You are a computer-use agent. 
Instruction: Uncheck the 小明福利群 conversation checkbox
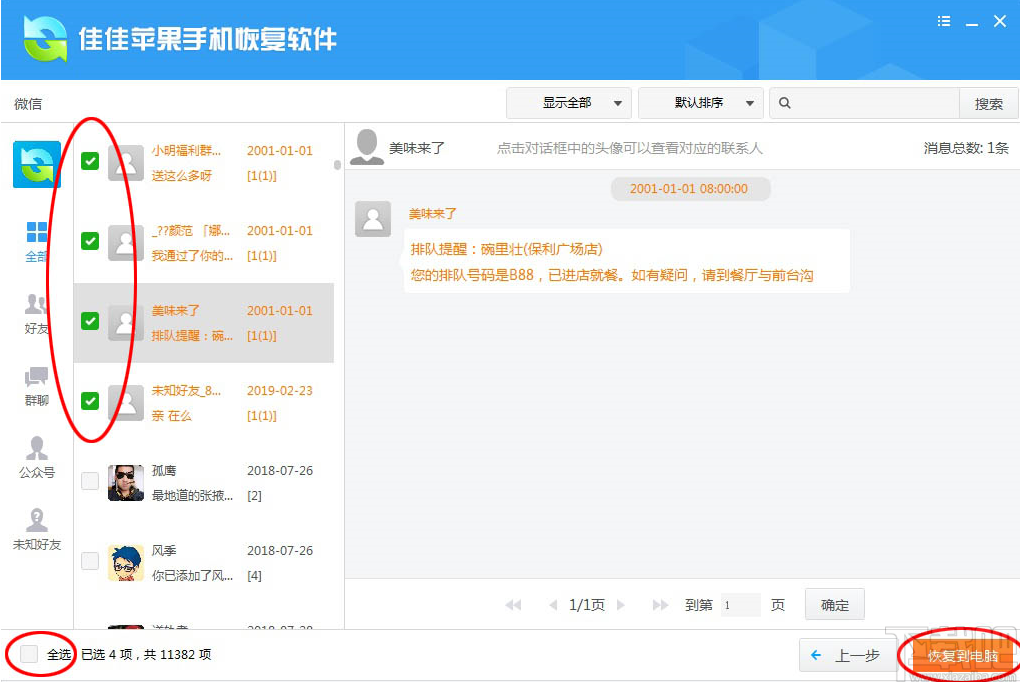[x=90, y=161]
